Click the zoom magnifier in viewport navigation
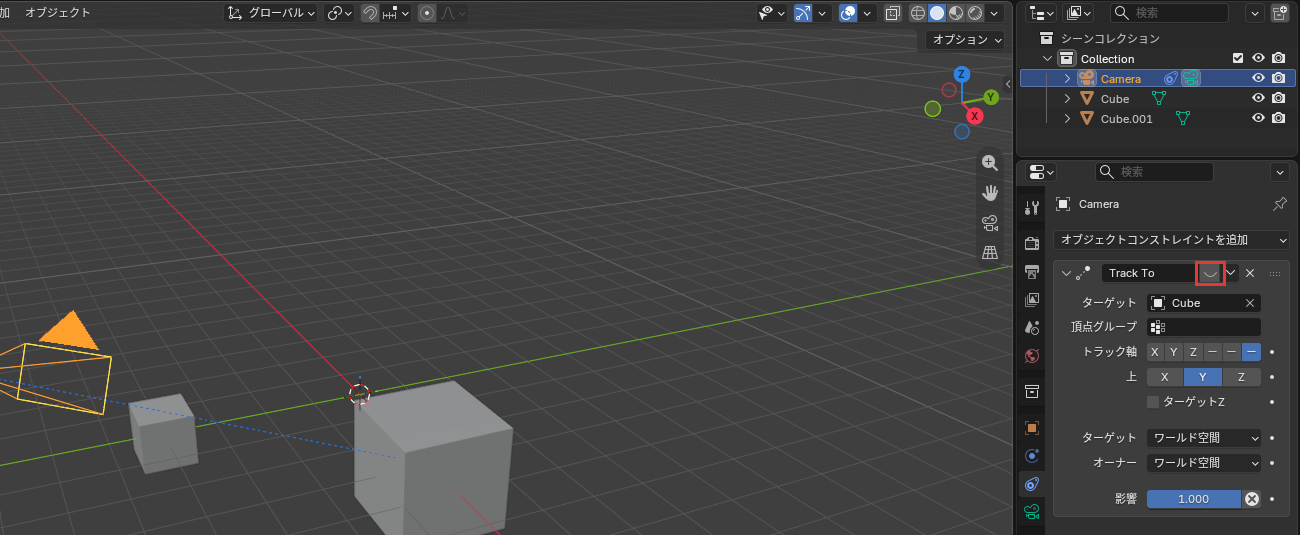The height and width of the screenshot is (535, 1300). 990,163
